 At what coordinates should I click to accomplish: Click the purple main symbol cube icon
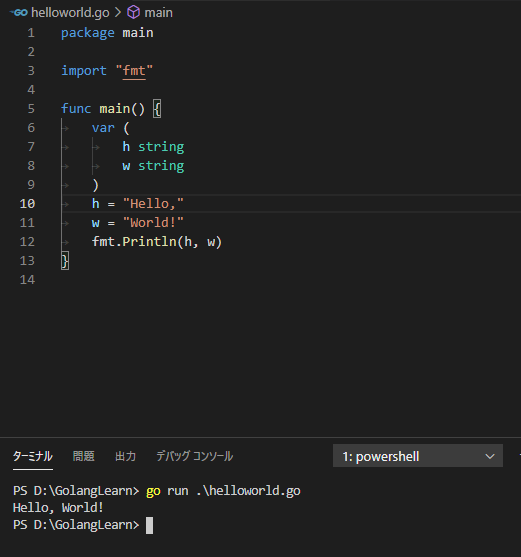(134, 12)
